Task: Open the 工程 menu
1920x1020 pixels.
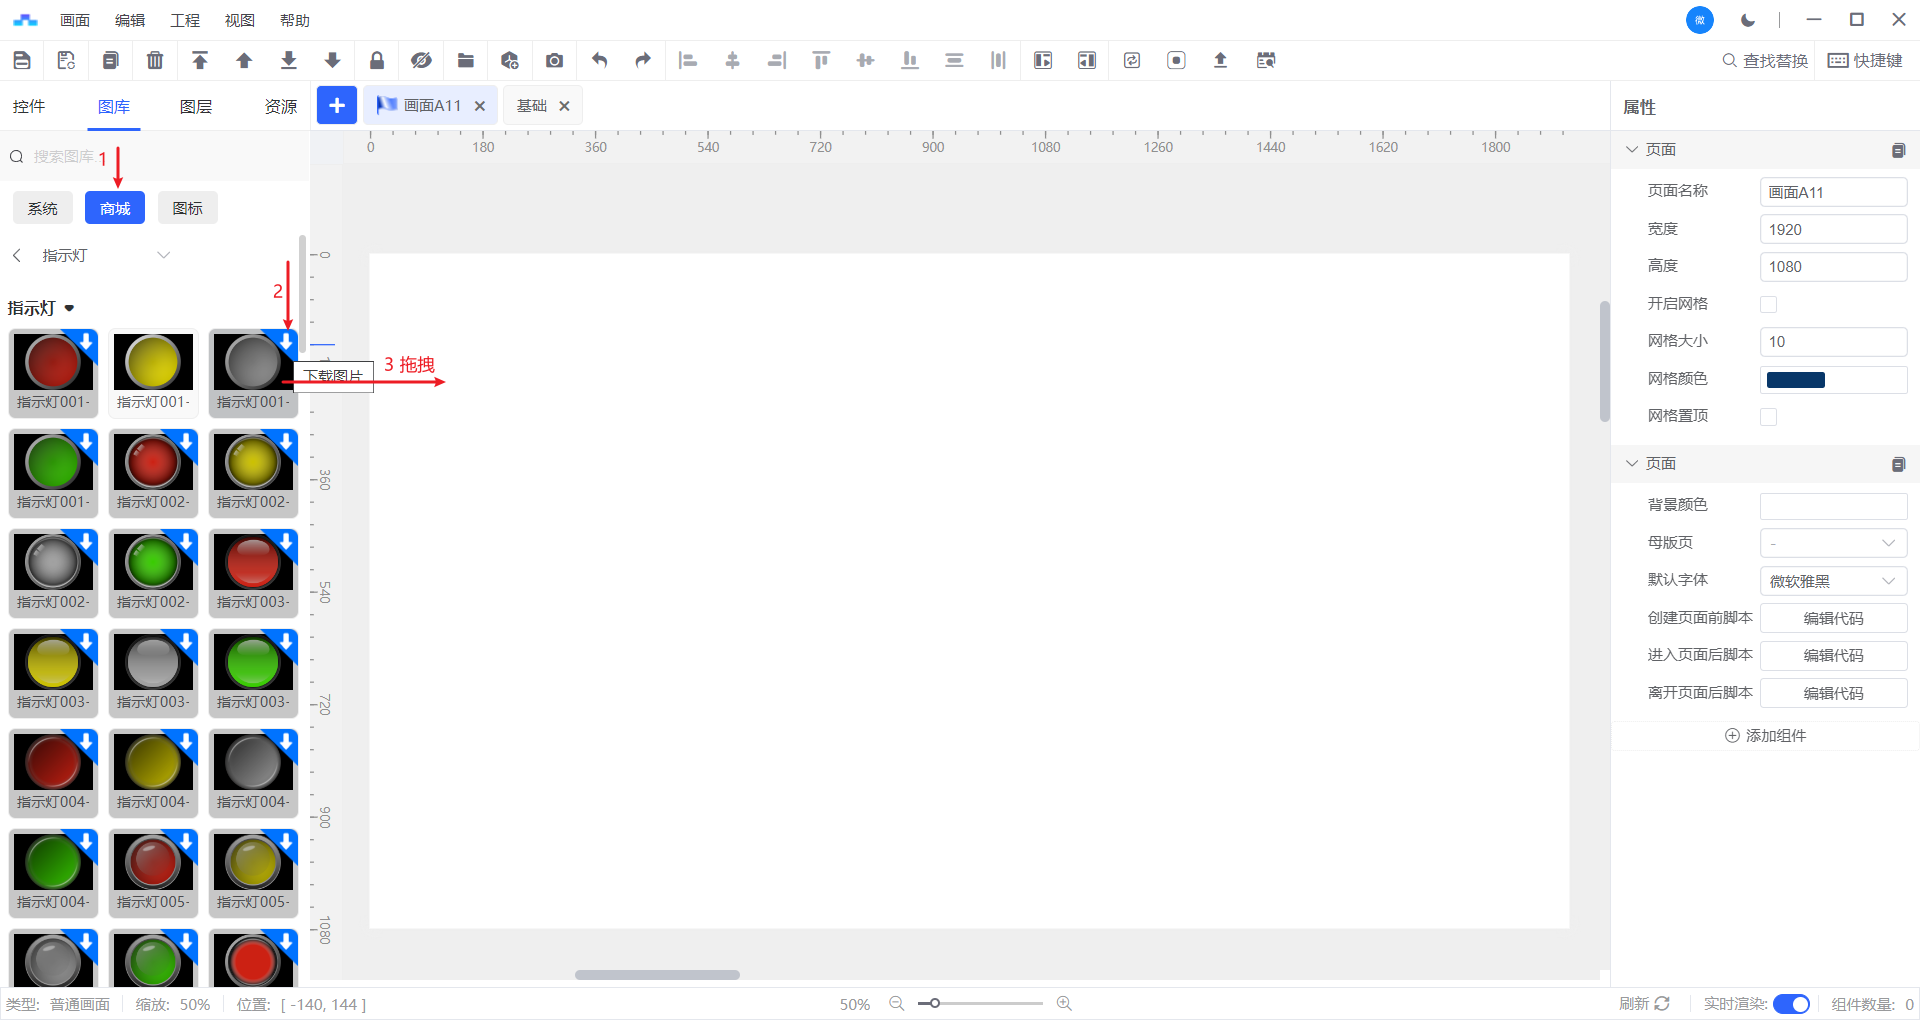Action: 185,20
